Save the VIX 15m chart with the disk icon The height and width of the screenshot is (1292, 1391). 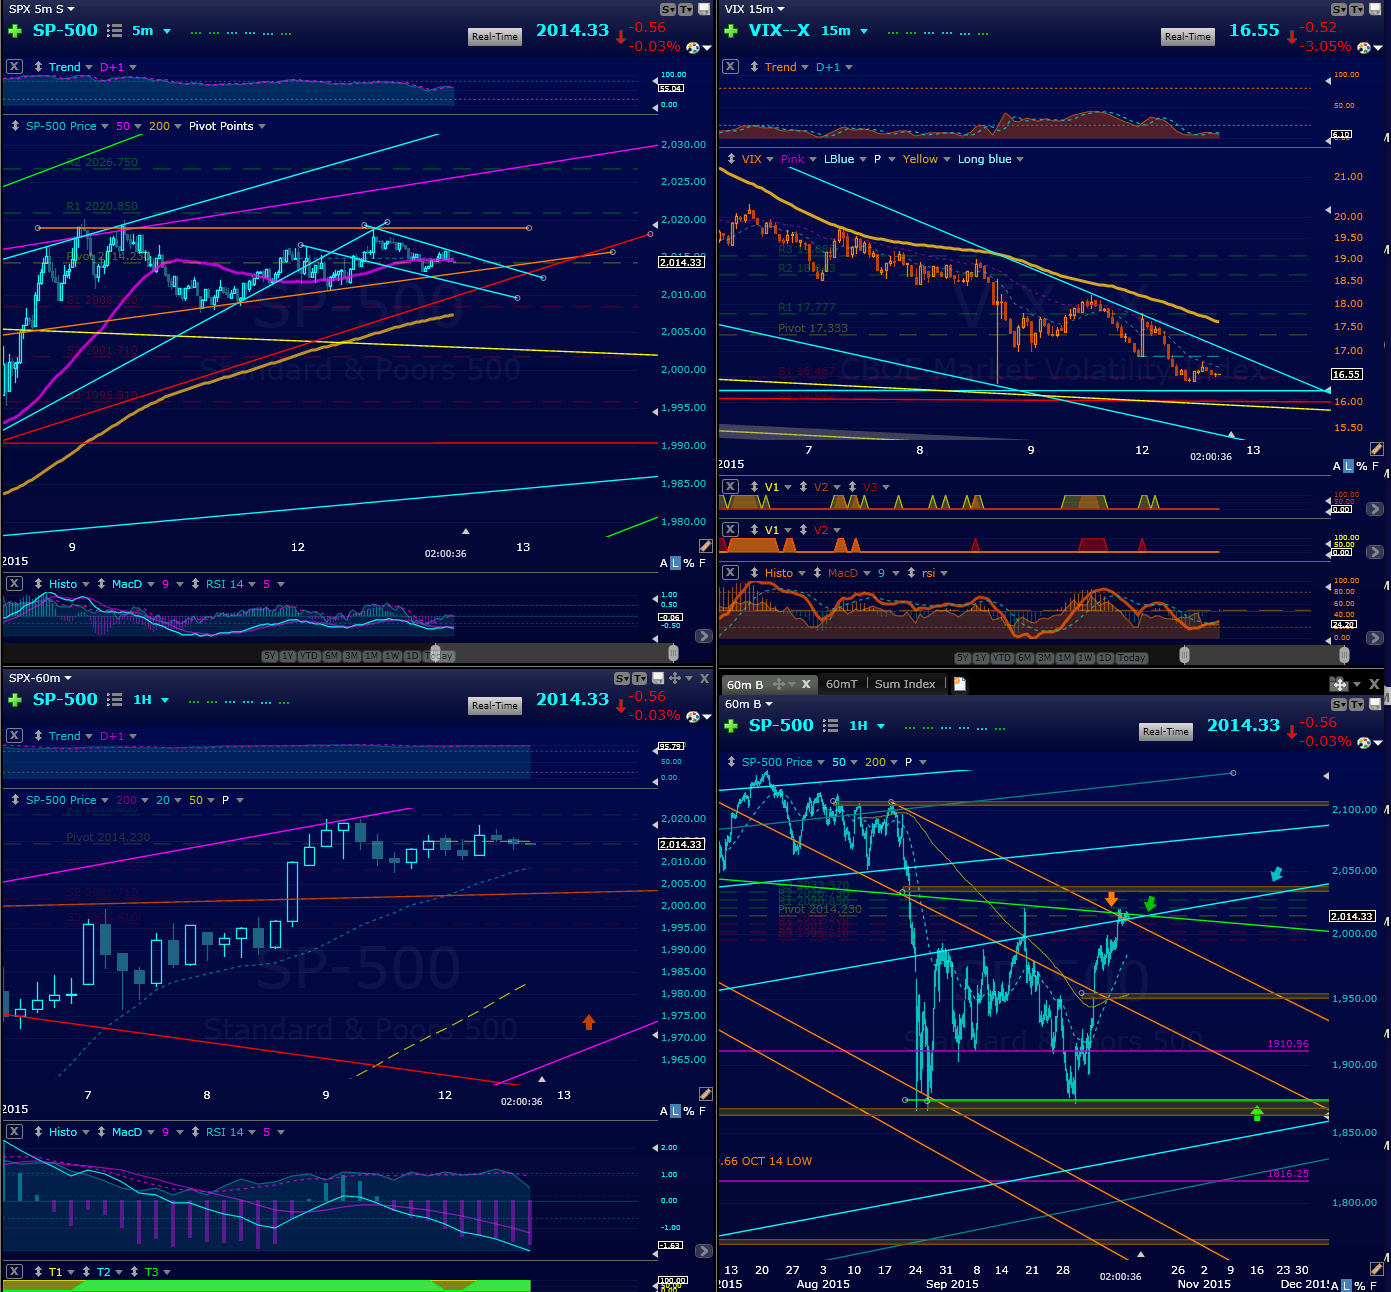[1375, 9]
